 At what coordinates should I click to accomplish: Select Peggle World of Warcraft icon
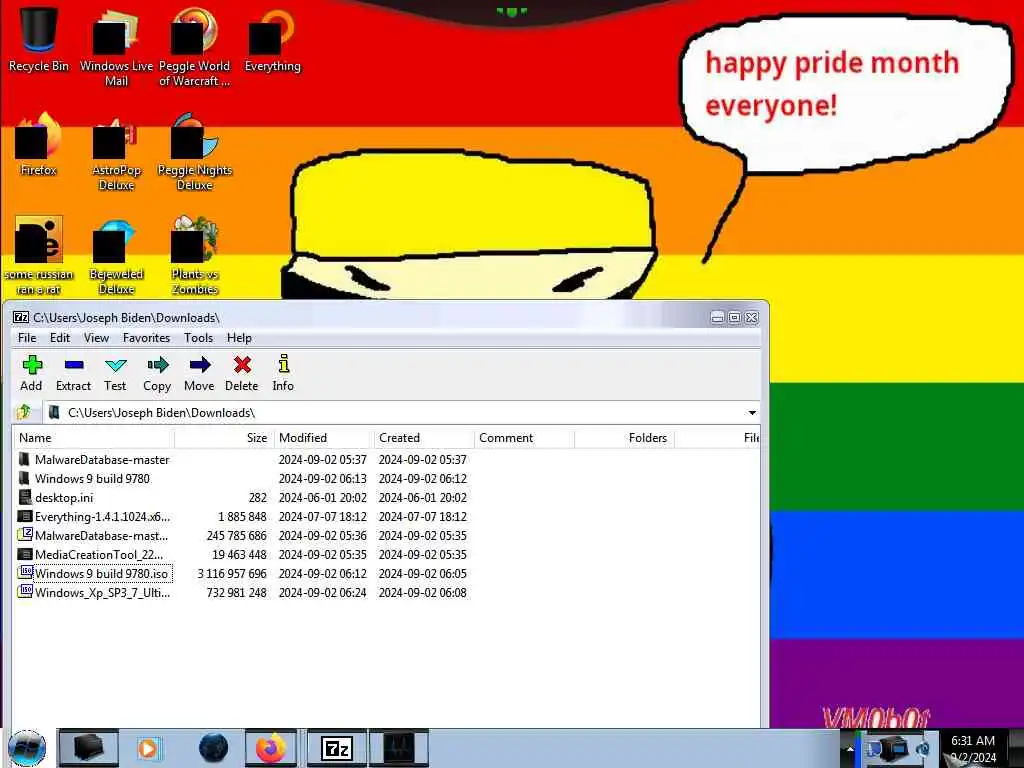[x=194, y=47]
